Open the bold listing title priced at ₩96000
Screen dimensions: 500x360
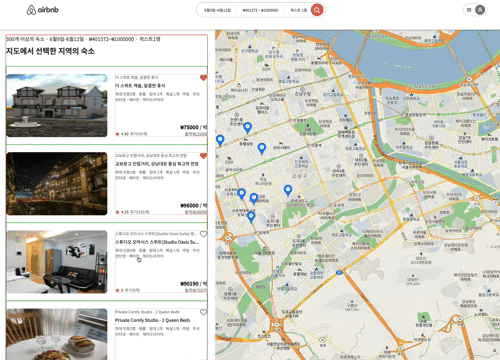pyautogui.click(x=157, y=164)
